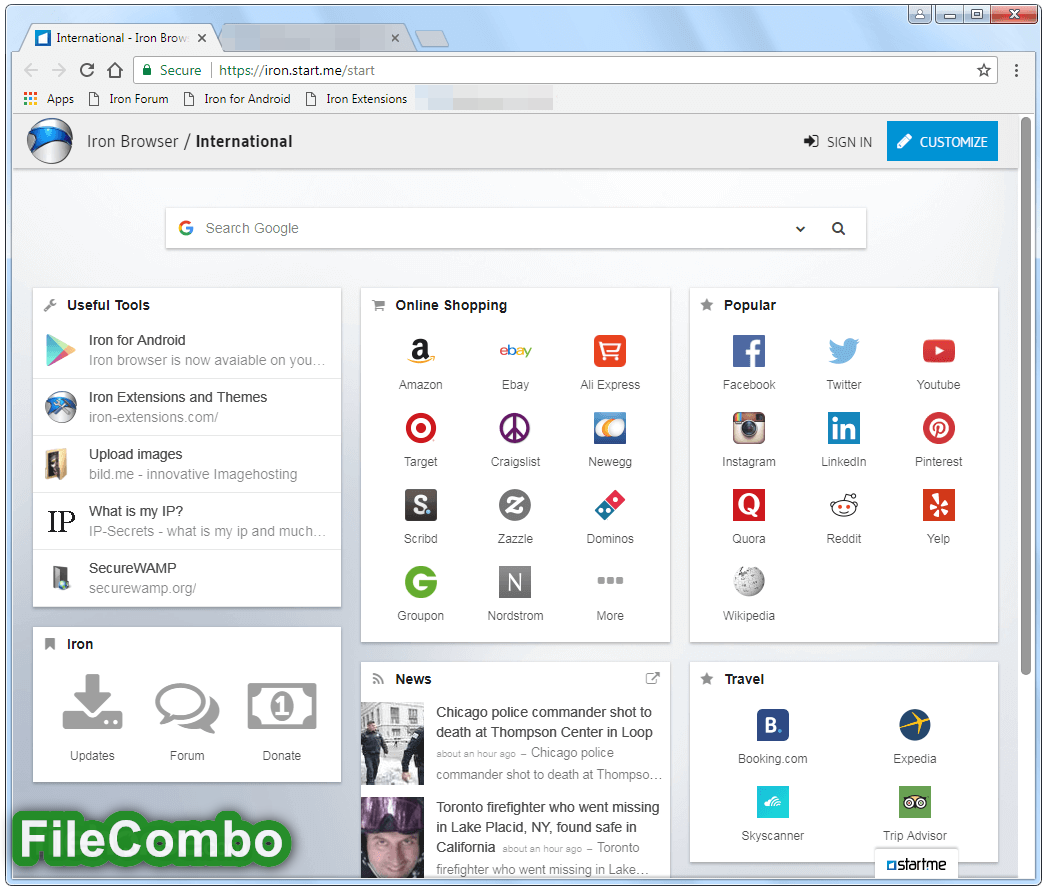The height and width of the screenshot is (891, 1047).
Task: Click the magnifier search button
Action: (839, 228)
